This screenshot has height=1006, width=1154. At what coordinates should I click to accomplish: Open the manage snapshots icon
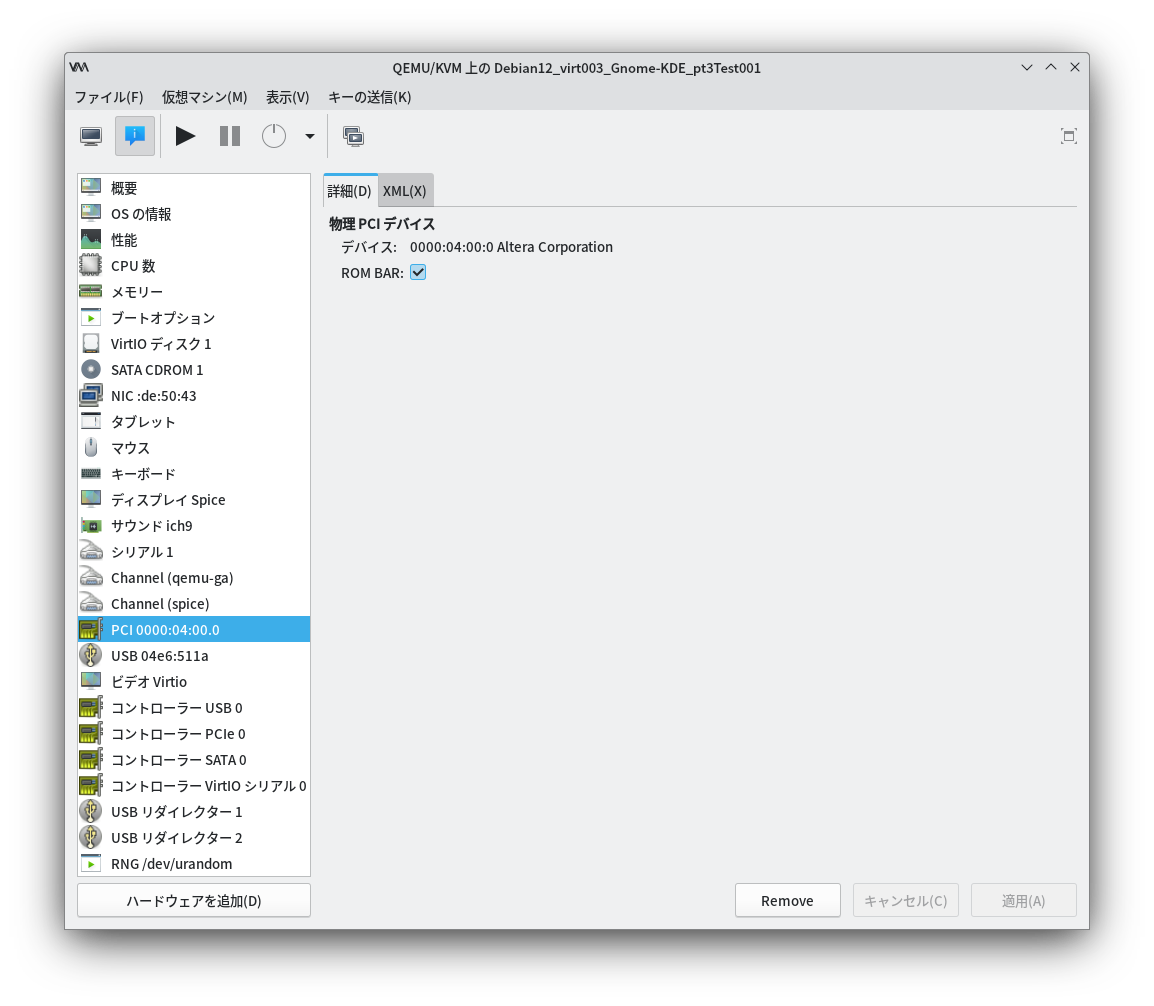coord(353,136)
